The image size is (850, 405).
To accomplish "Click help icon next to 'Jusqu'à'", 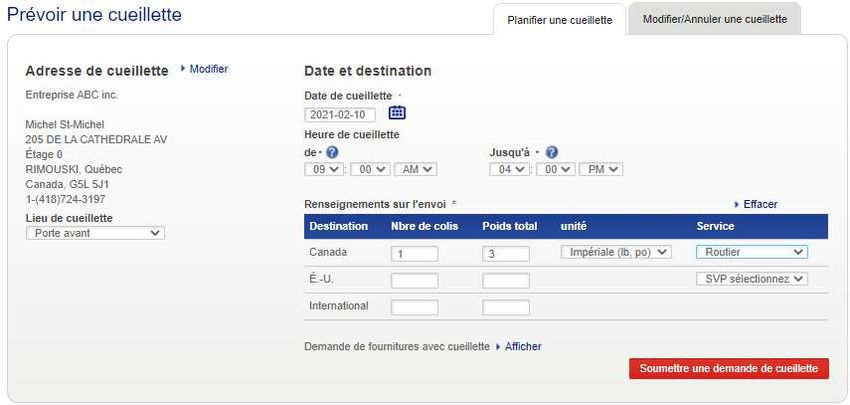I will pos(552,152).
